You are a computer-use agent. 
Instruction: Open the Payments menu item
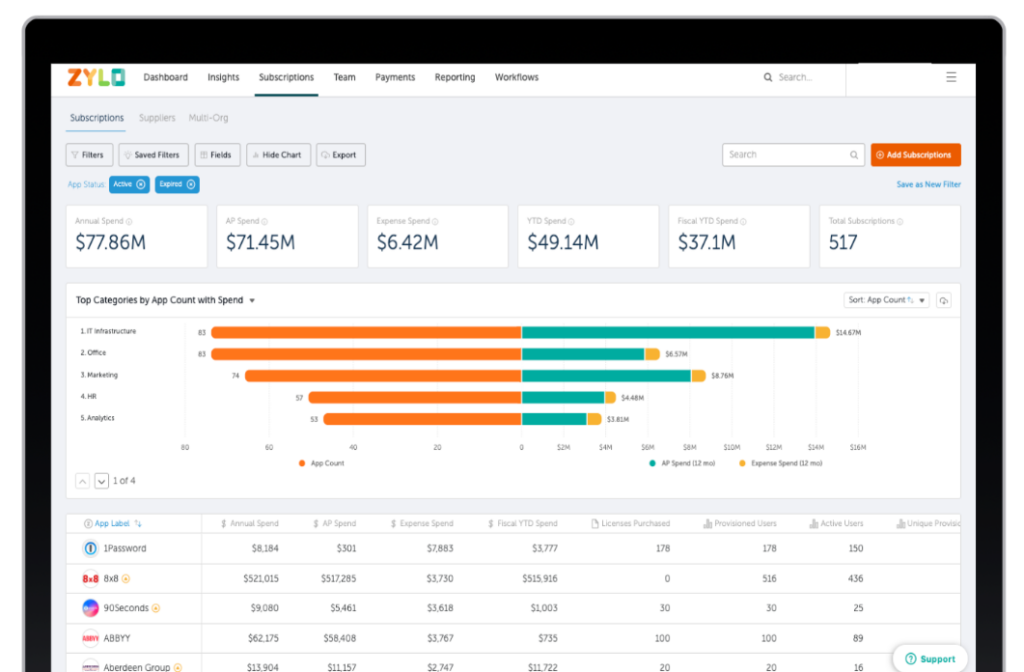(395, 77)
